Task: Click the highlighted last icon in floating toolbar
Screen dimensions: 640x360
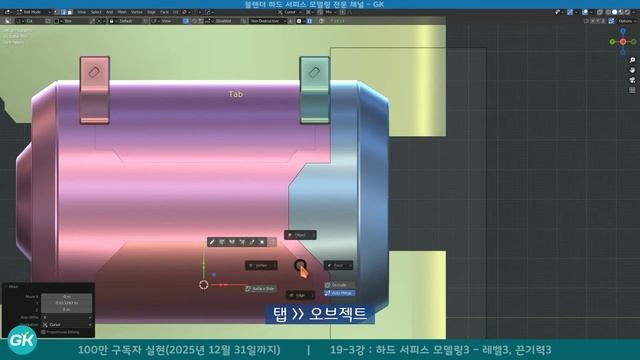Action: [272, 242]
